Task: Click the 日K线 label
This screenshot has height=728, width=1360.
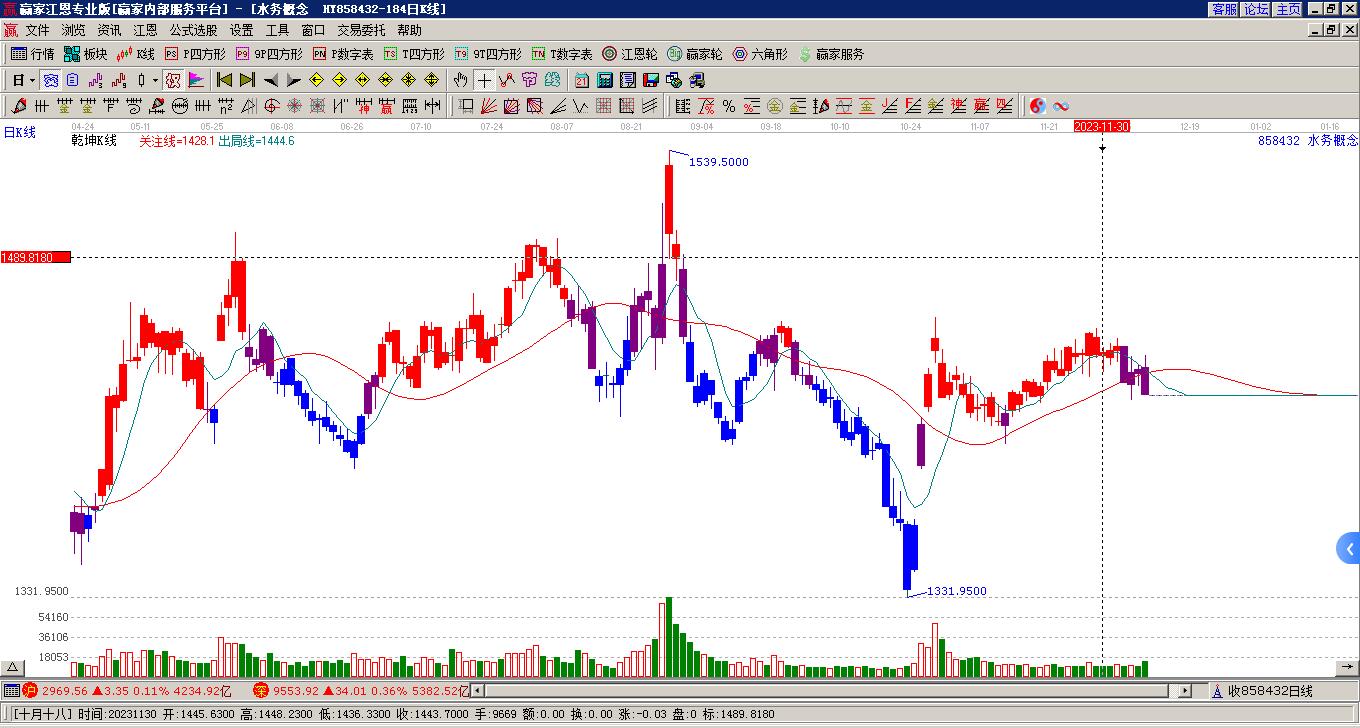Action: (x=20, y=132)
